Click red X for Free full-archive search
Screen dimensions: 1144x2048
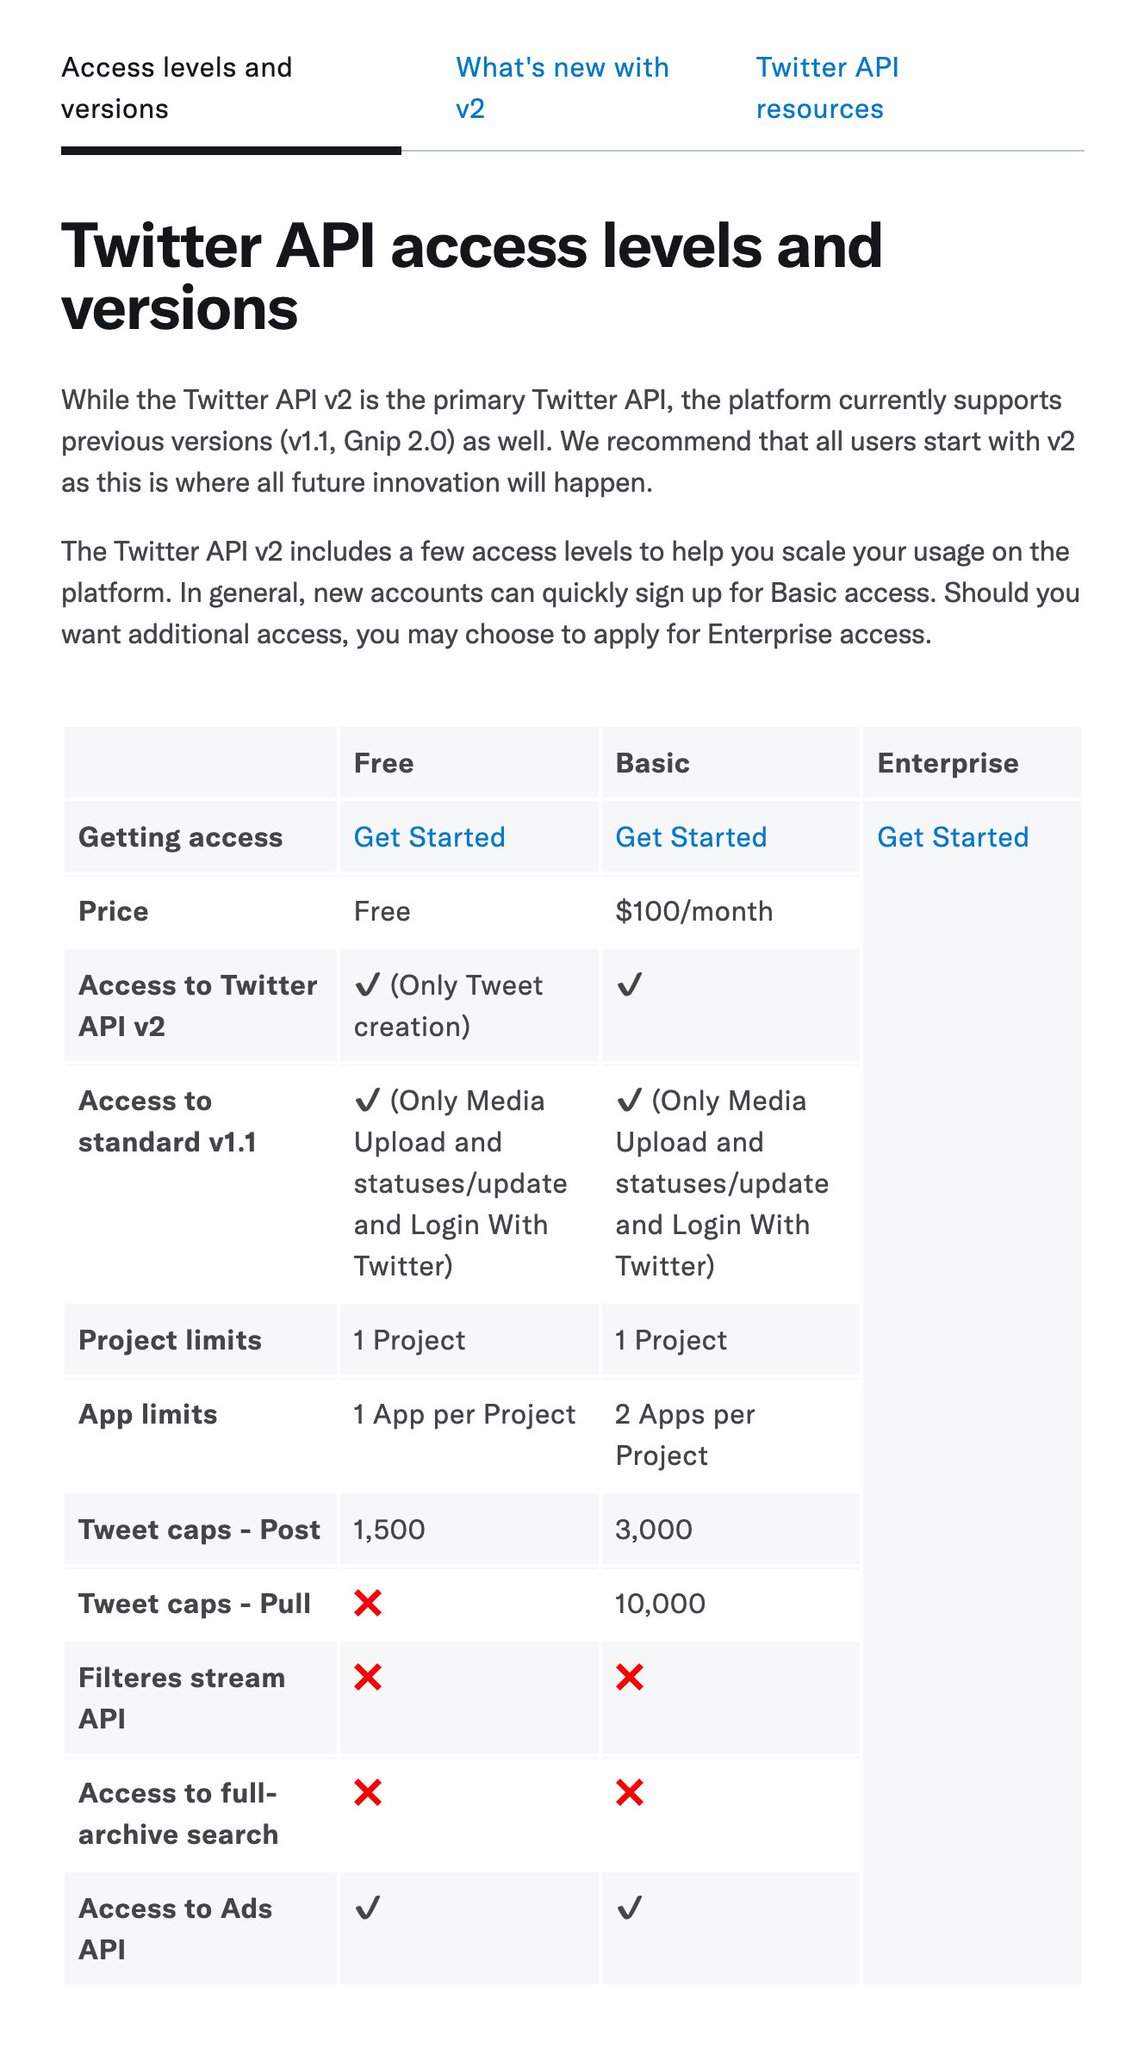[368, 1793]
